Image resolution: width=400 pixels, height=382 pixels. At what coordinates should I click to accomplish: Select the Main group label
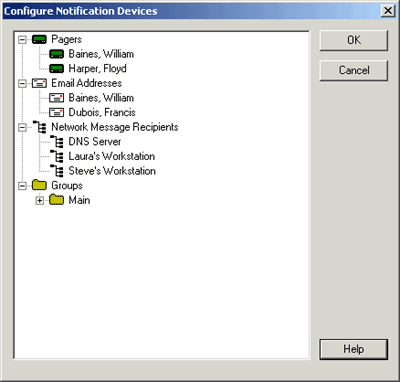[x=79, y=200]
